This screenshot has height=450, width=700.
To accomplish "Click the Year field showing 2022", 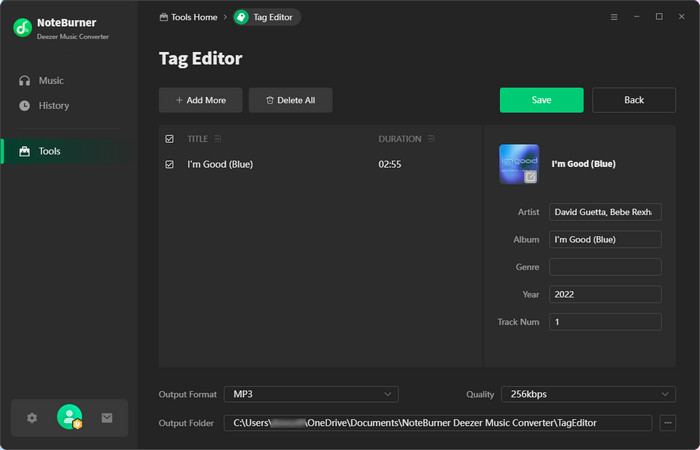I will 605,294.
